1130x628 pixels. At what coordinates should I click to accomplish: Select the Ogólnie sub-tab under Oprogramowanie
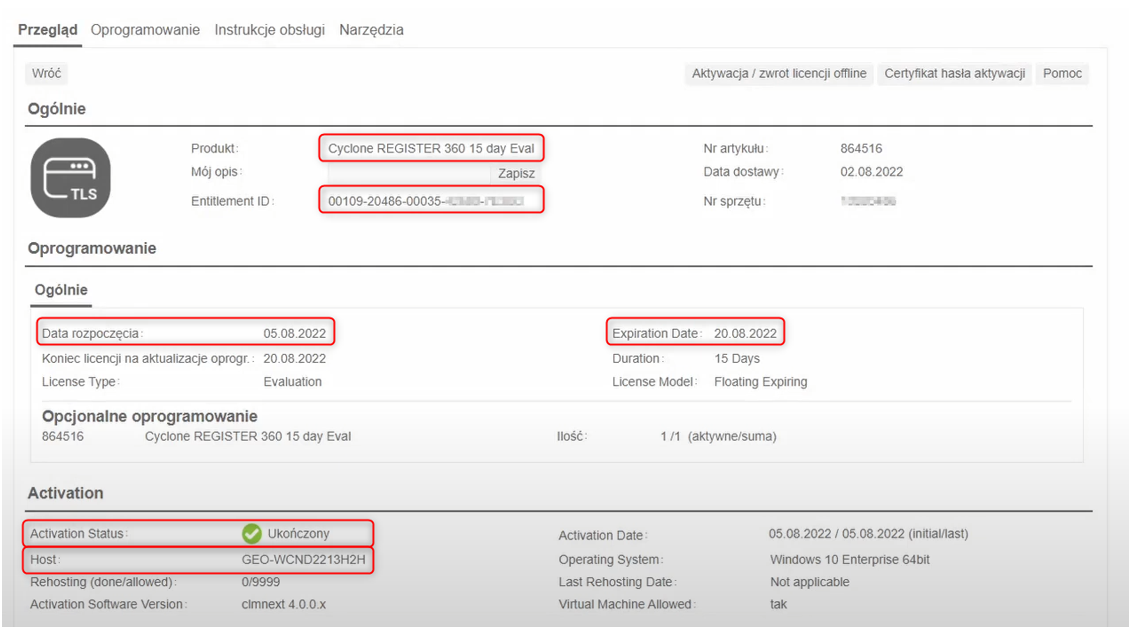click(x=61, y=290)
